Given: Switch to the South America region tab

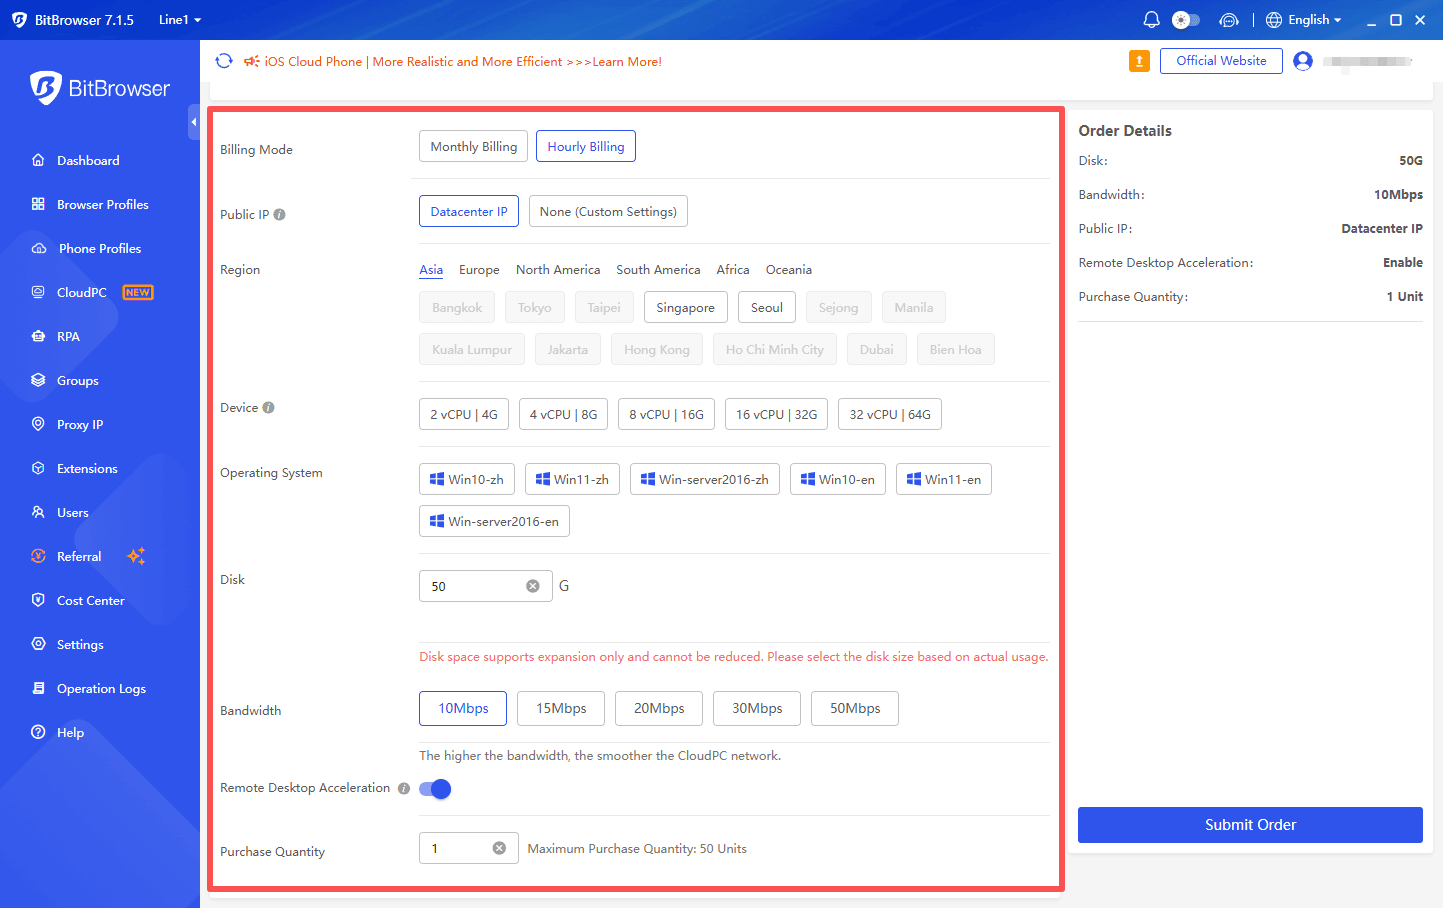Looking at the screenshot, I should click(x=658, y=270).
